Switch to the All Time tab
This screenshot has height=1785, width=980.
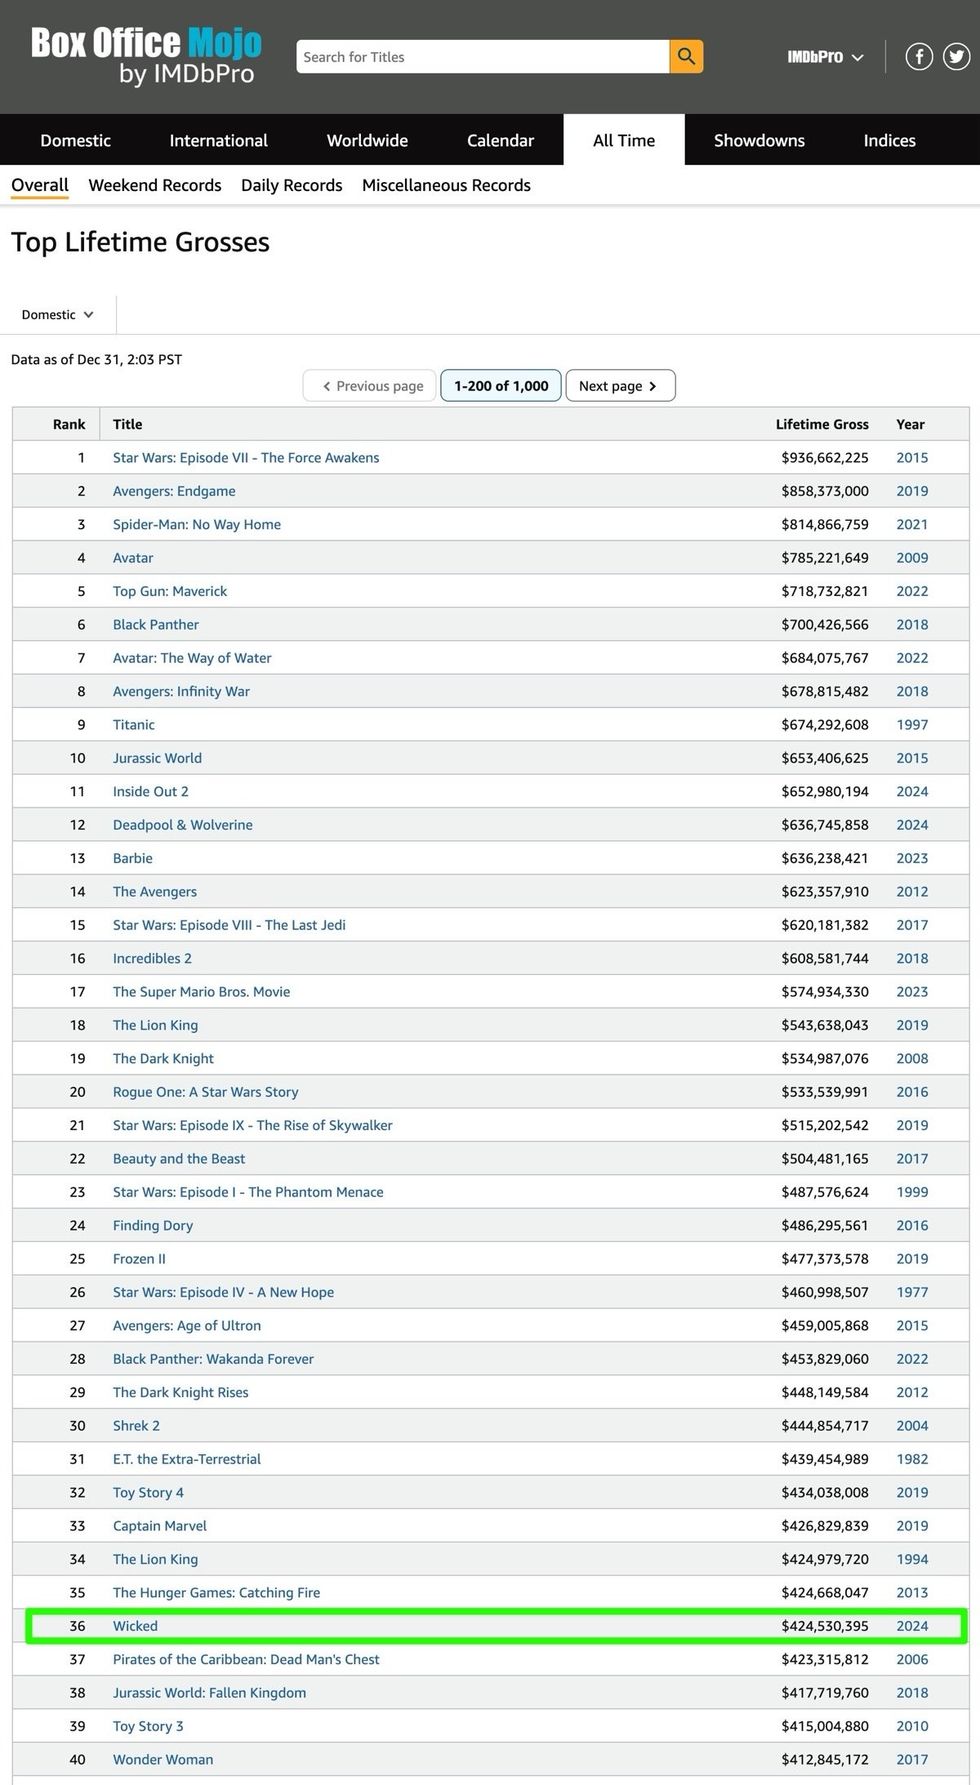pyautogui.click(x=623, y=140)
